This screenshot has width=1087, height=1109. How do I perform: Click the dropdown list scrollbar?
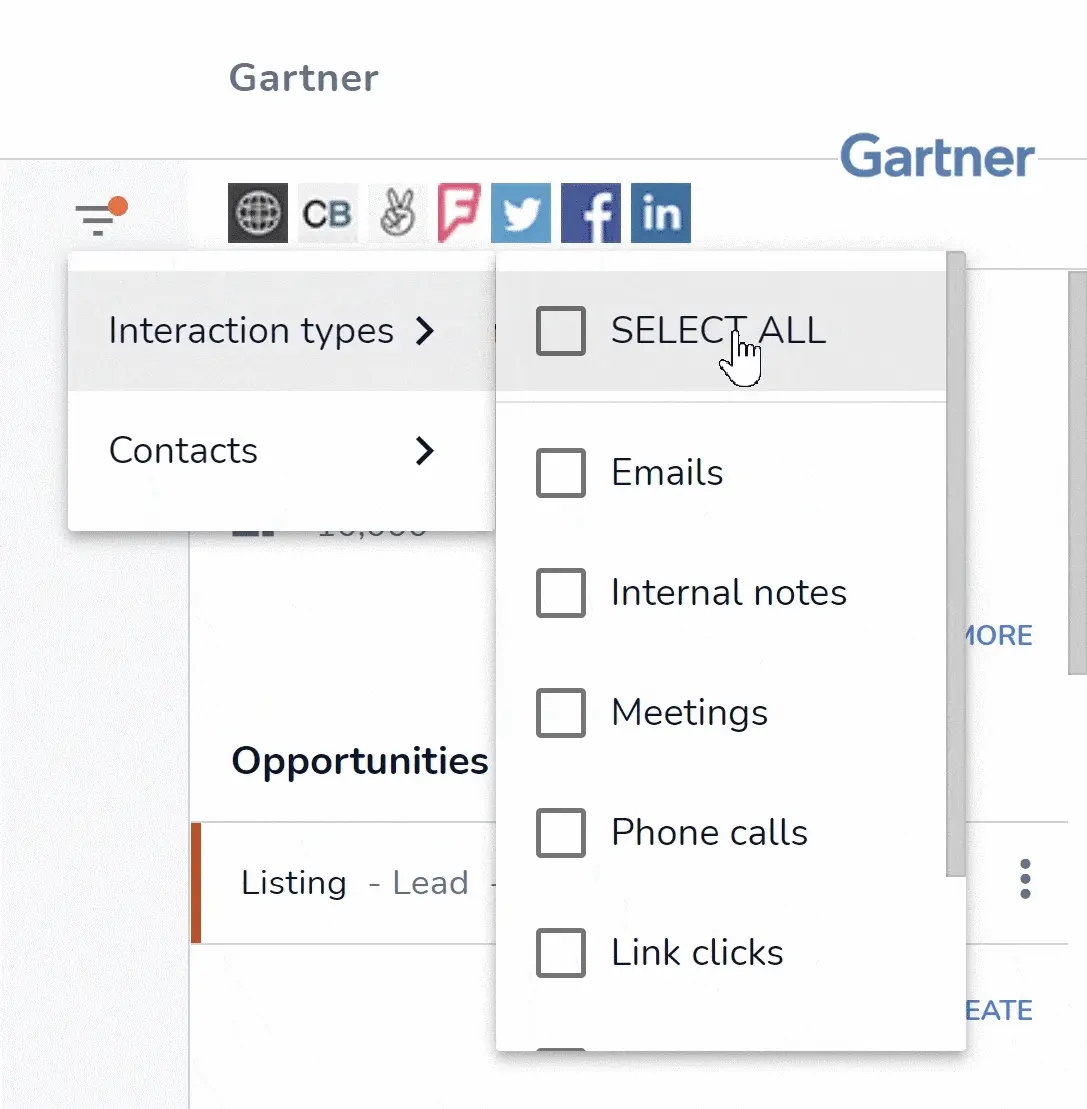(x=955, y=564)
